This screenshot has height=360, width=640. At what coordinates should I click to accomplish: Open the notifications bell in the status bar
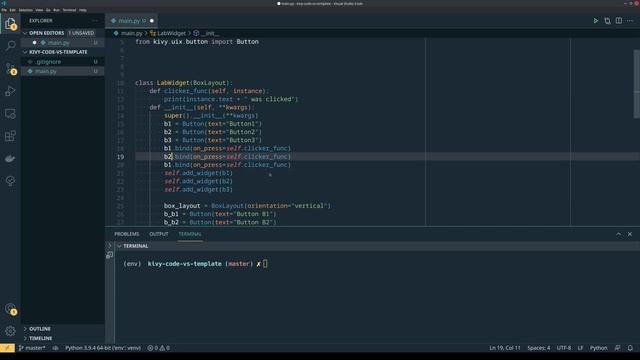click(x=630, y=348)
